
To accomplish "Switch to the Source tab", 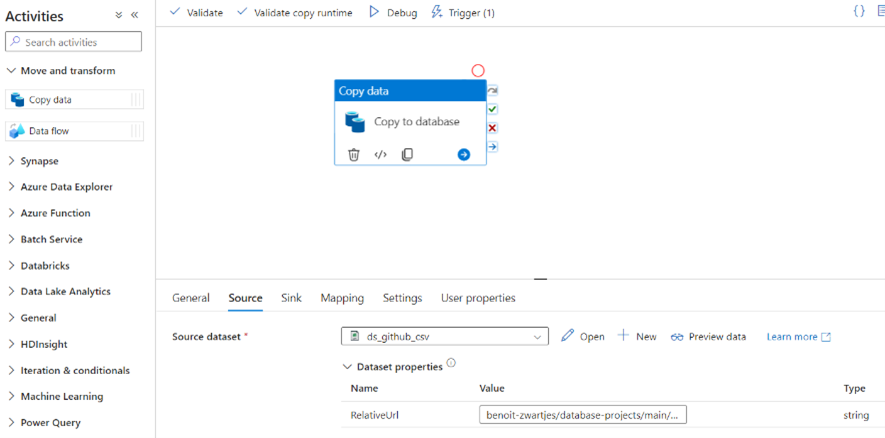I will point(246,297).
